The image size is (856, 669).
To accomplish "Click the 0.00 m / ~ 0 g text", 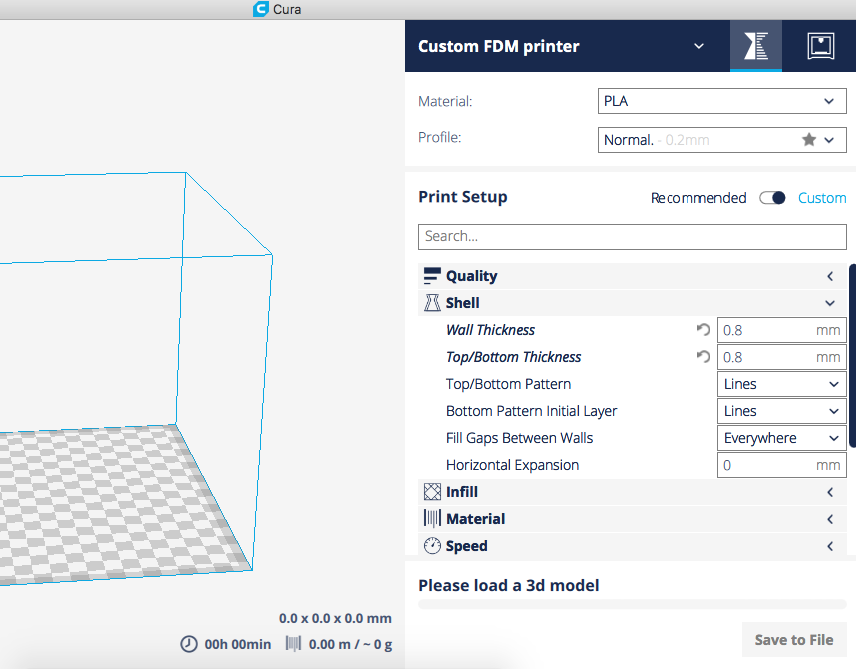I will pos(350,644).
